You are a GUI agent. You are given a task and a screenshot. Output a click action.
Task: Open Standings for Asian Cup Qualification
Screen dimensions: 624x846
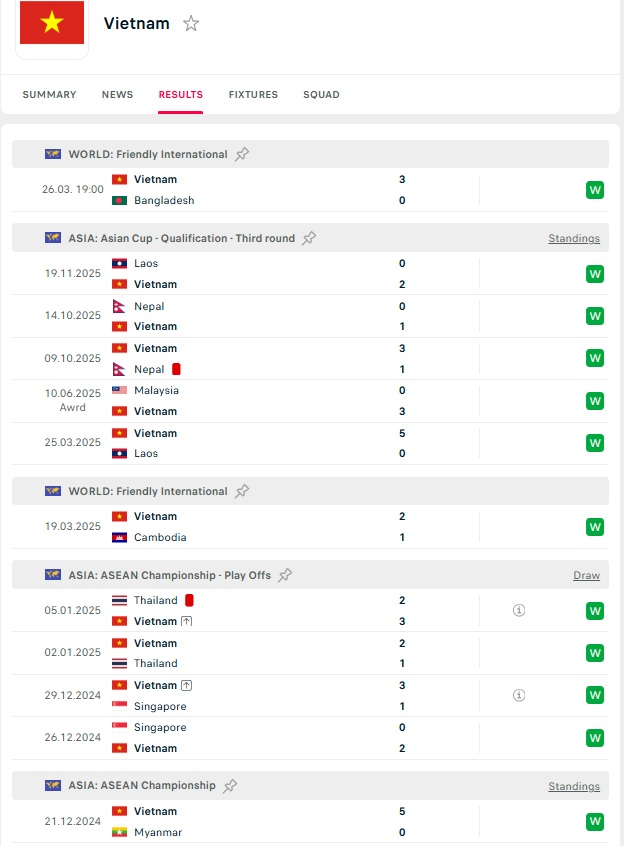[573, 238]
